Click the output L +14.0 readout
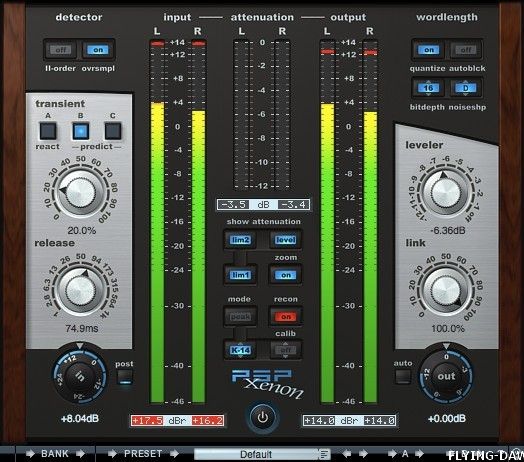Screen dimensions: 524x462 click(319, 421)
